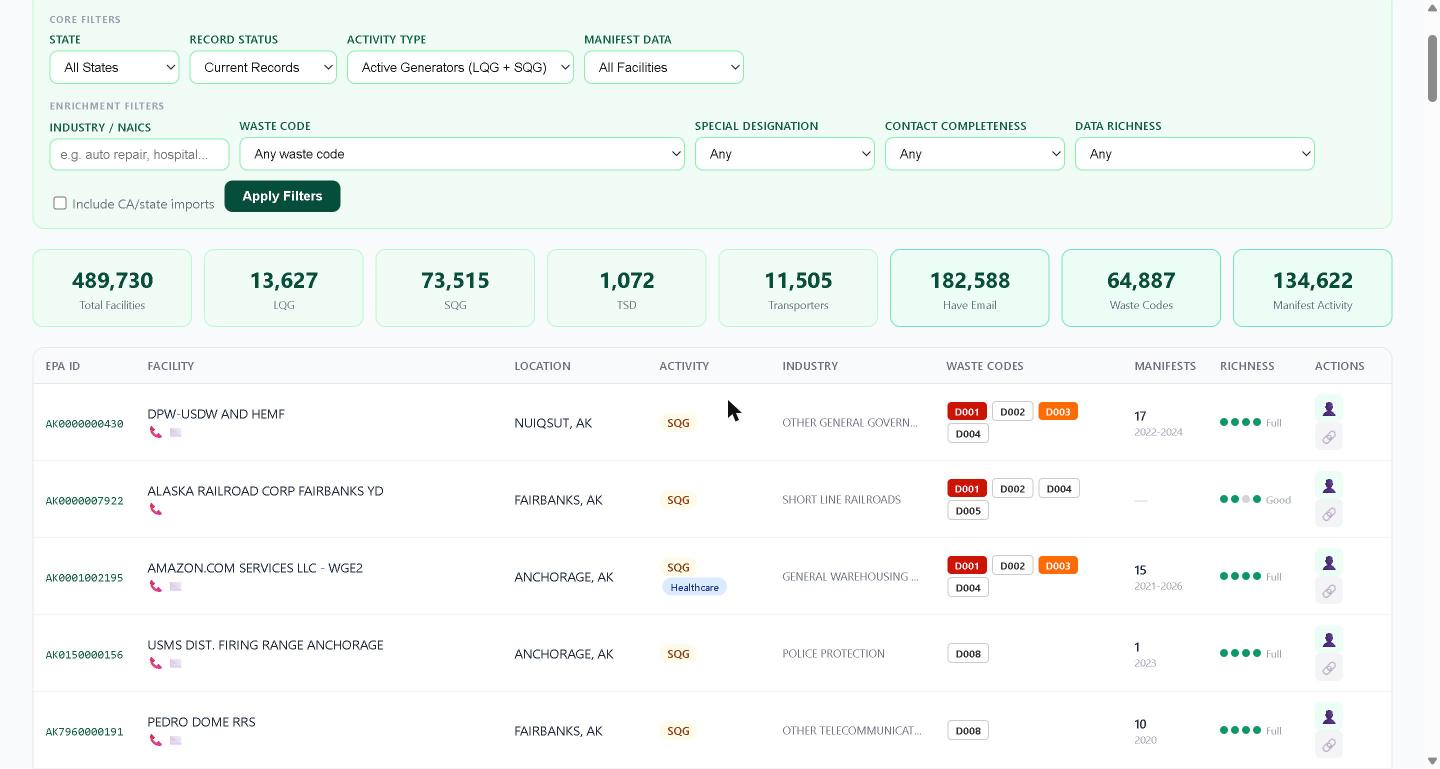Click chain link icon for PEDRO DOME RRS row
The height and width of the screenshot is (769, 1440).
coord(1328,745)
